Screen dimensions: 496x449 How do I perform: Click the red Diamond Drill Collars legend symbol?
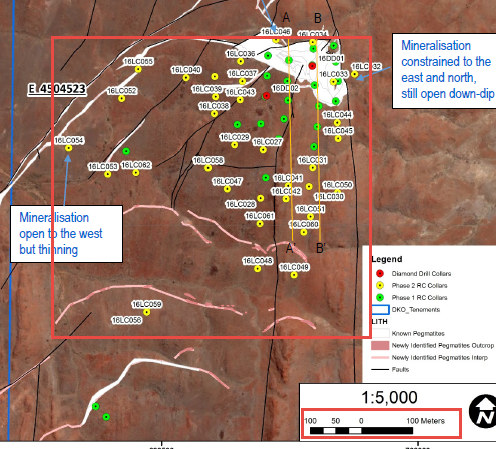coord(380,274)
